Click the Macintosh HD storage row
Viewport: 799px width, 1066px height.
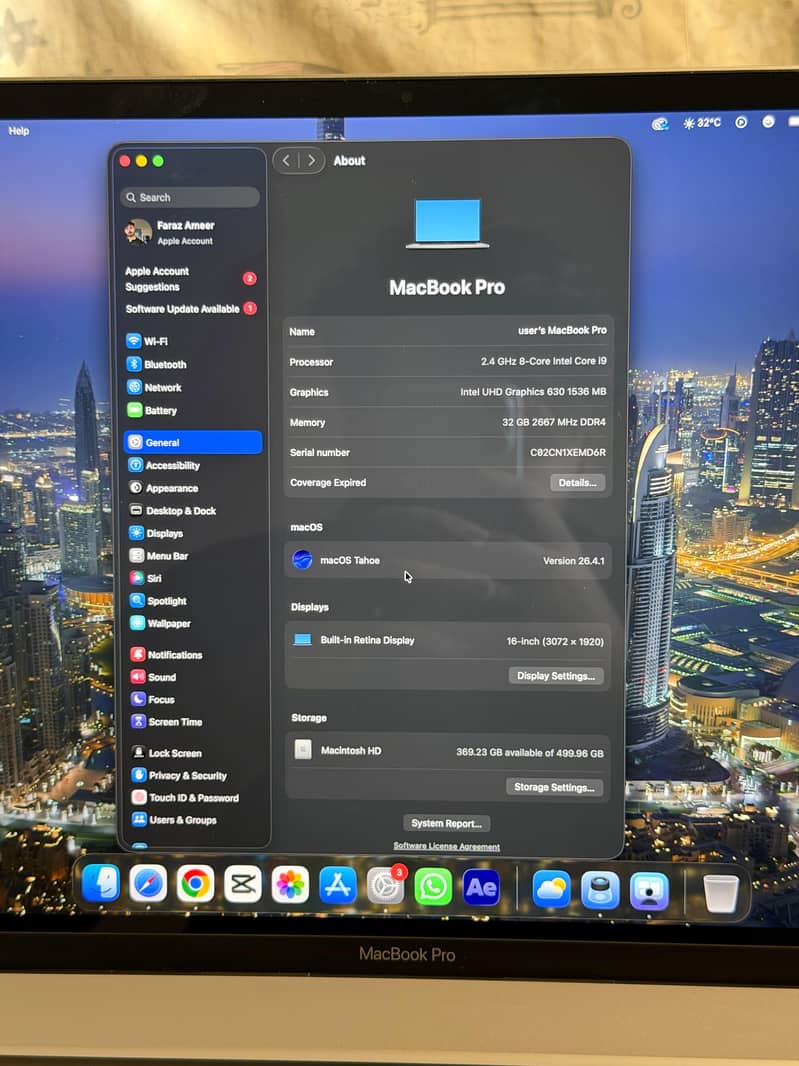[448, 751]
